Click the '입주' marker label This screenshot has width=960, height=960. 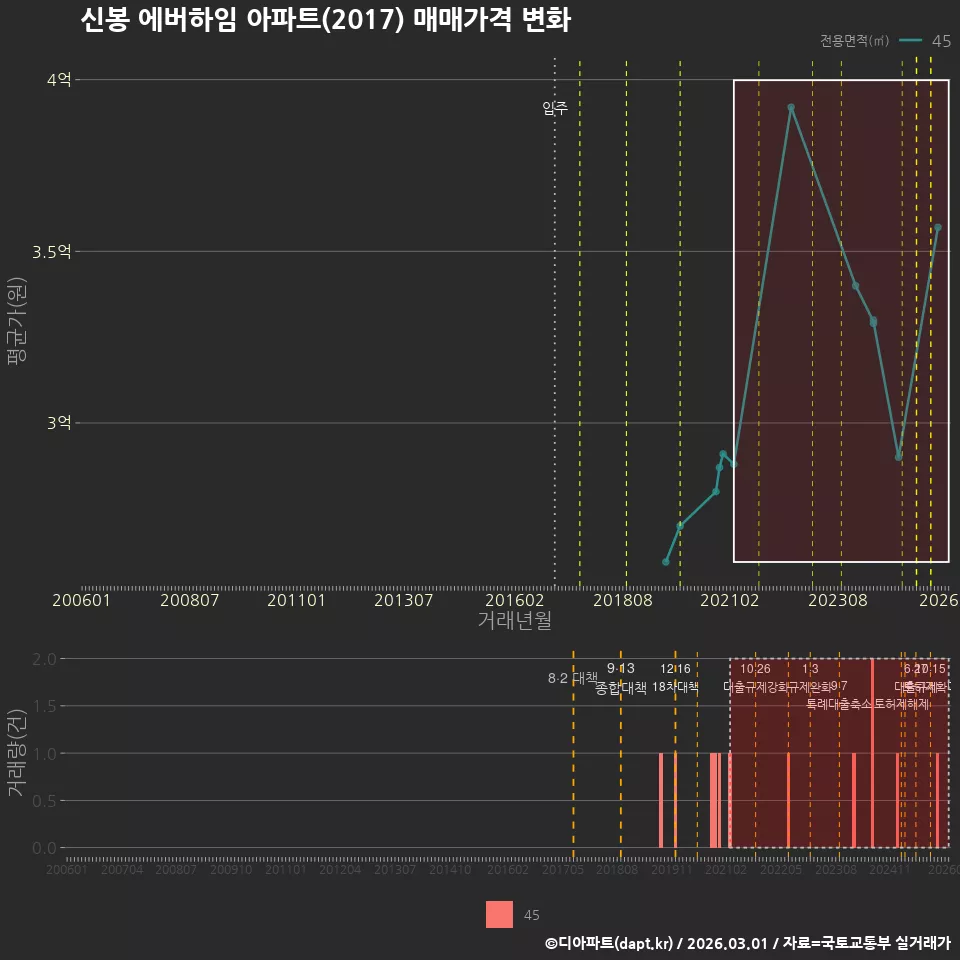click(555, 108)
